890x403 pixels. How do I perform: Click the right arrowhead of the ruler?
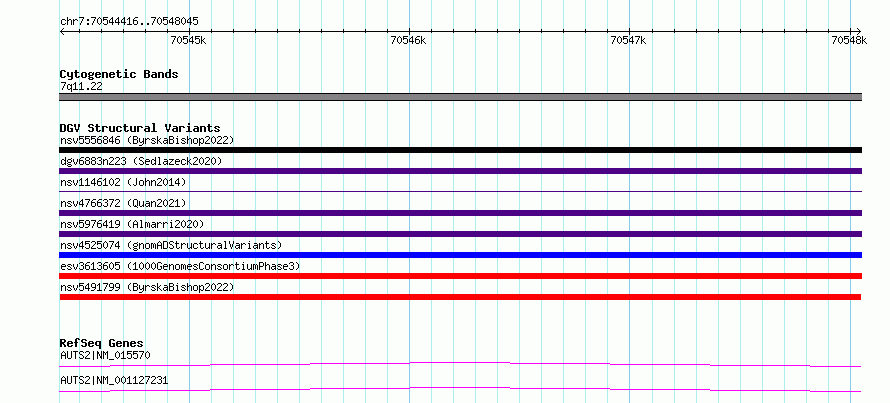[859, 31]
